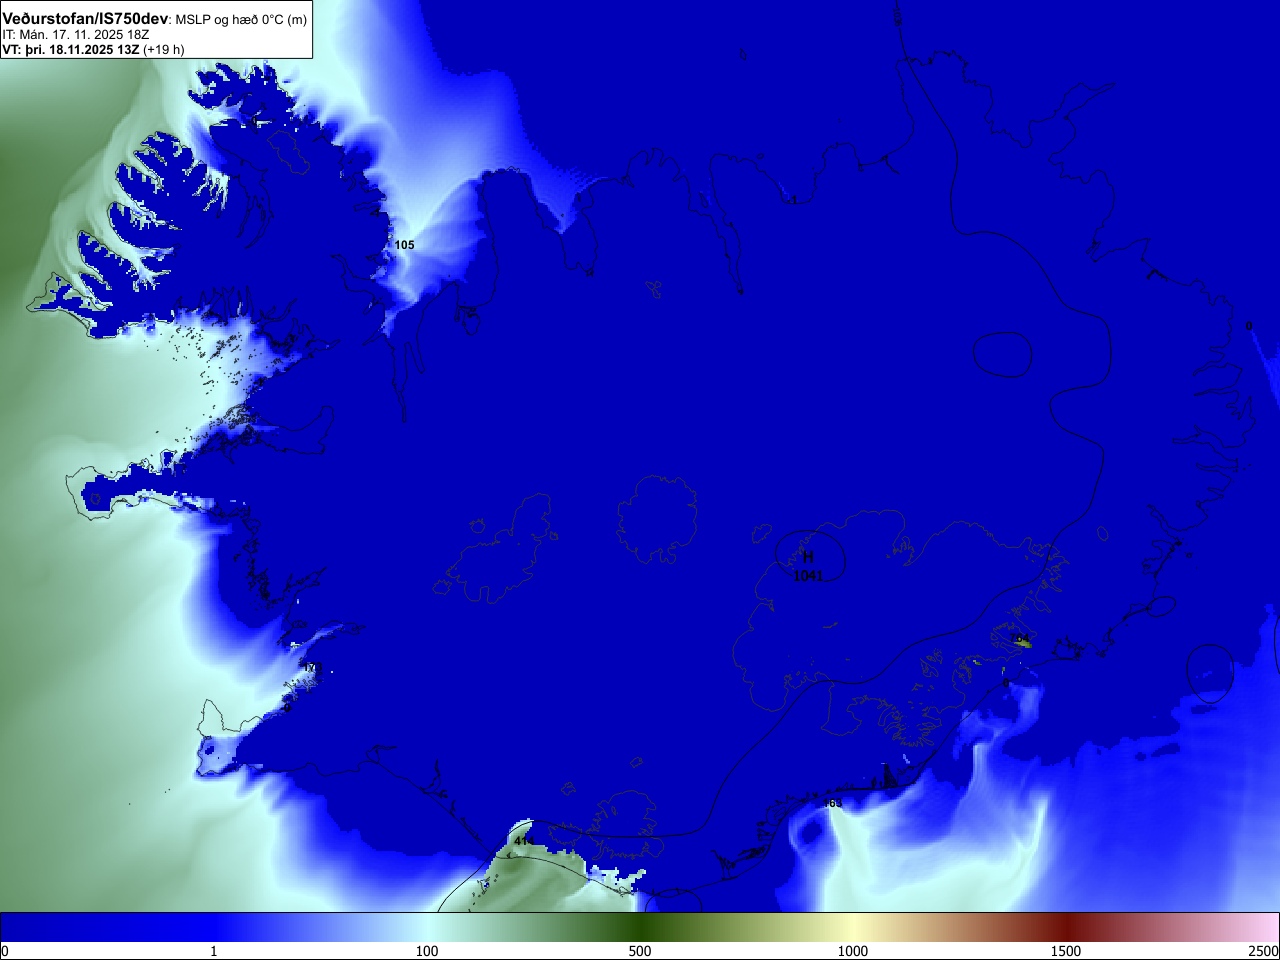Click the "41" map label near the south coast
Viewport: 1280px width, 960px height.
click(520, 841)
